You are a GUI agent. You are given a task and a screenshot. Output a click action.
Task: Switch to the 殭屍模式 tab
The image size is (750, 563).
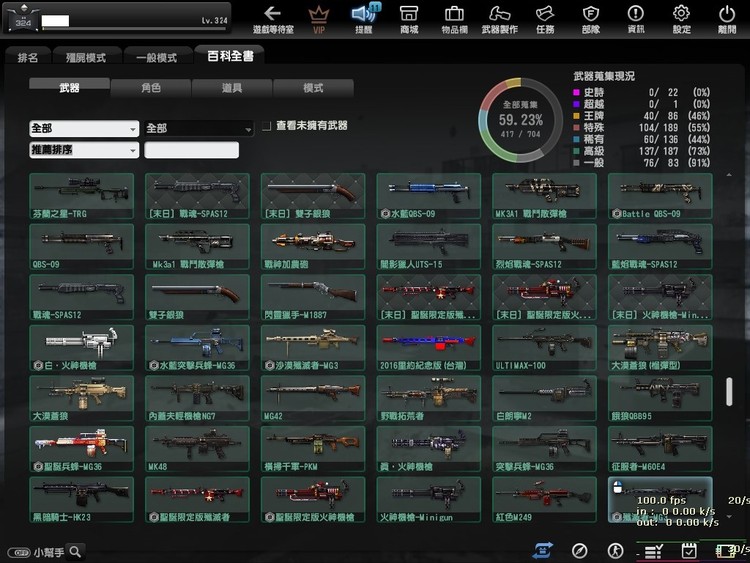[86, 57]
